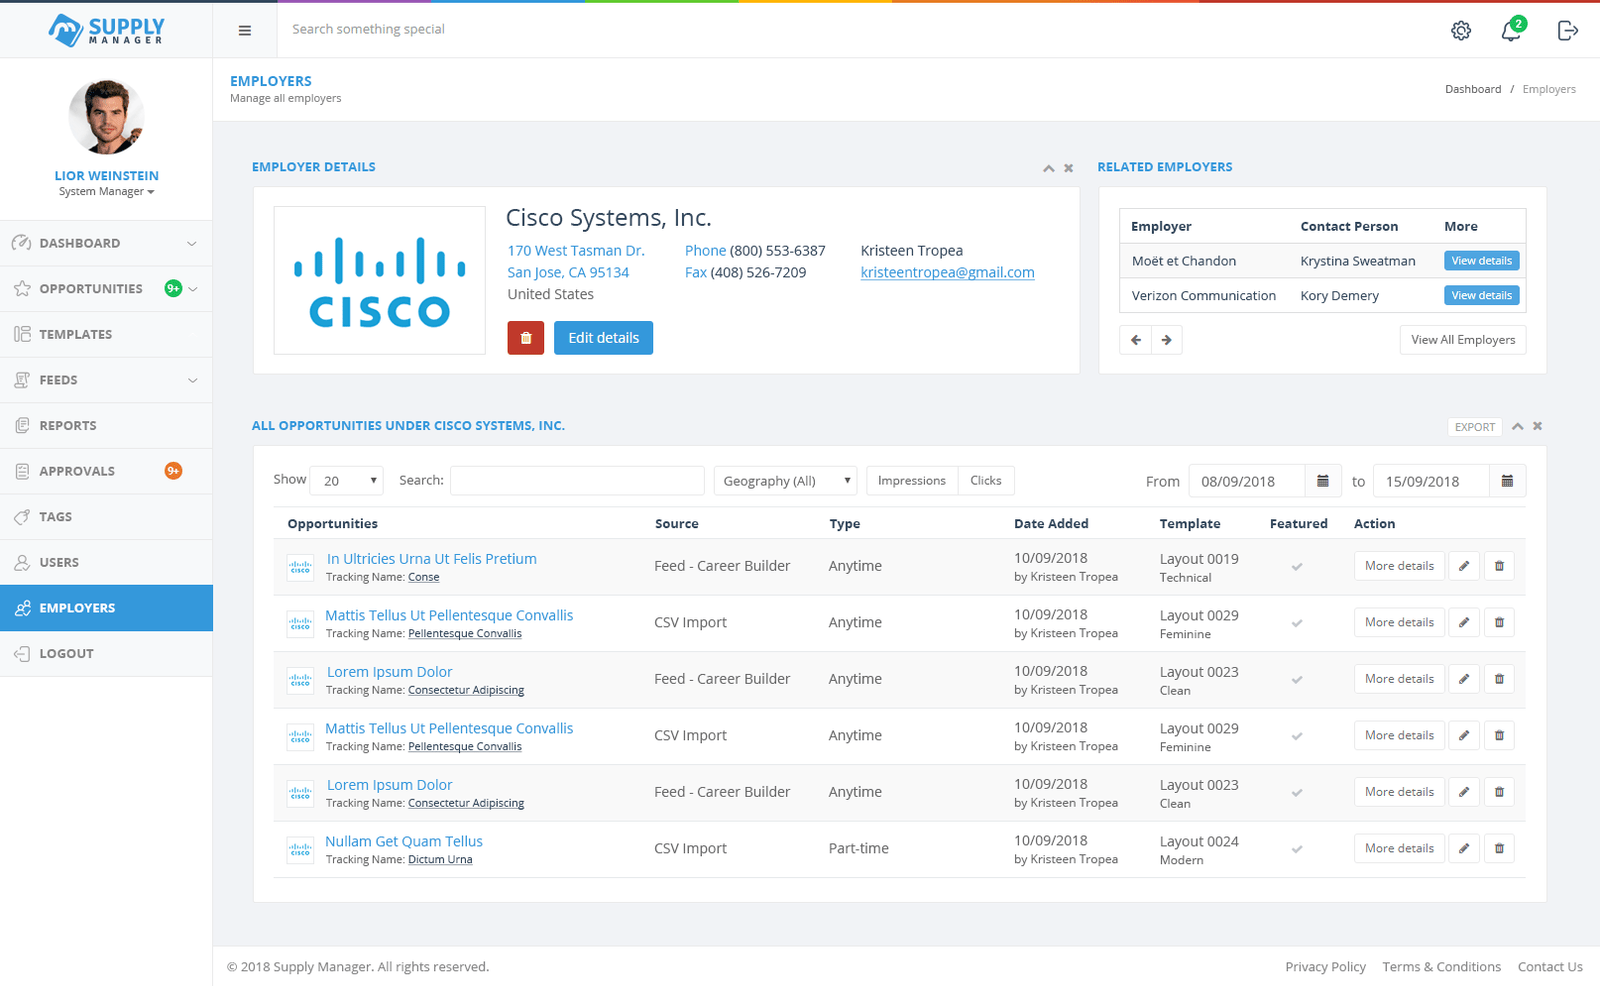Screen dimensions: 1600x986
Task: Click the Export button
Action: pos(1475,427)
